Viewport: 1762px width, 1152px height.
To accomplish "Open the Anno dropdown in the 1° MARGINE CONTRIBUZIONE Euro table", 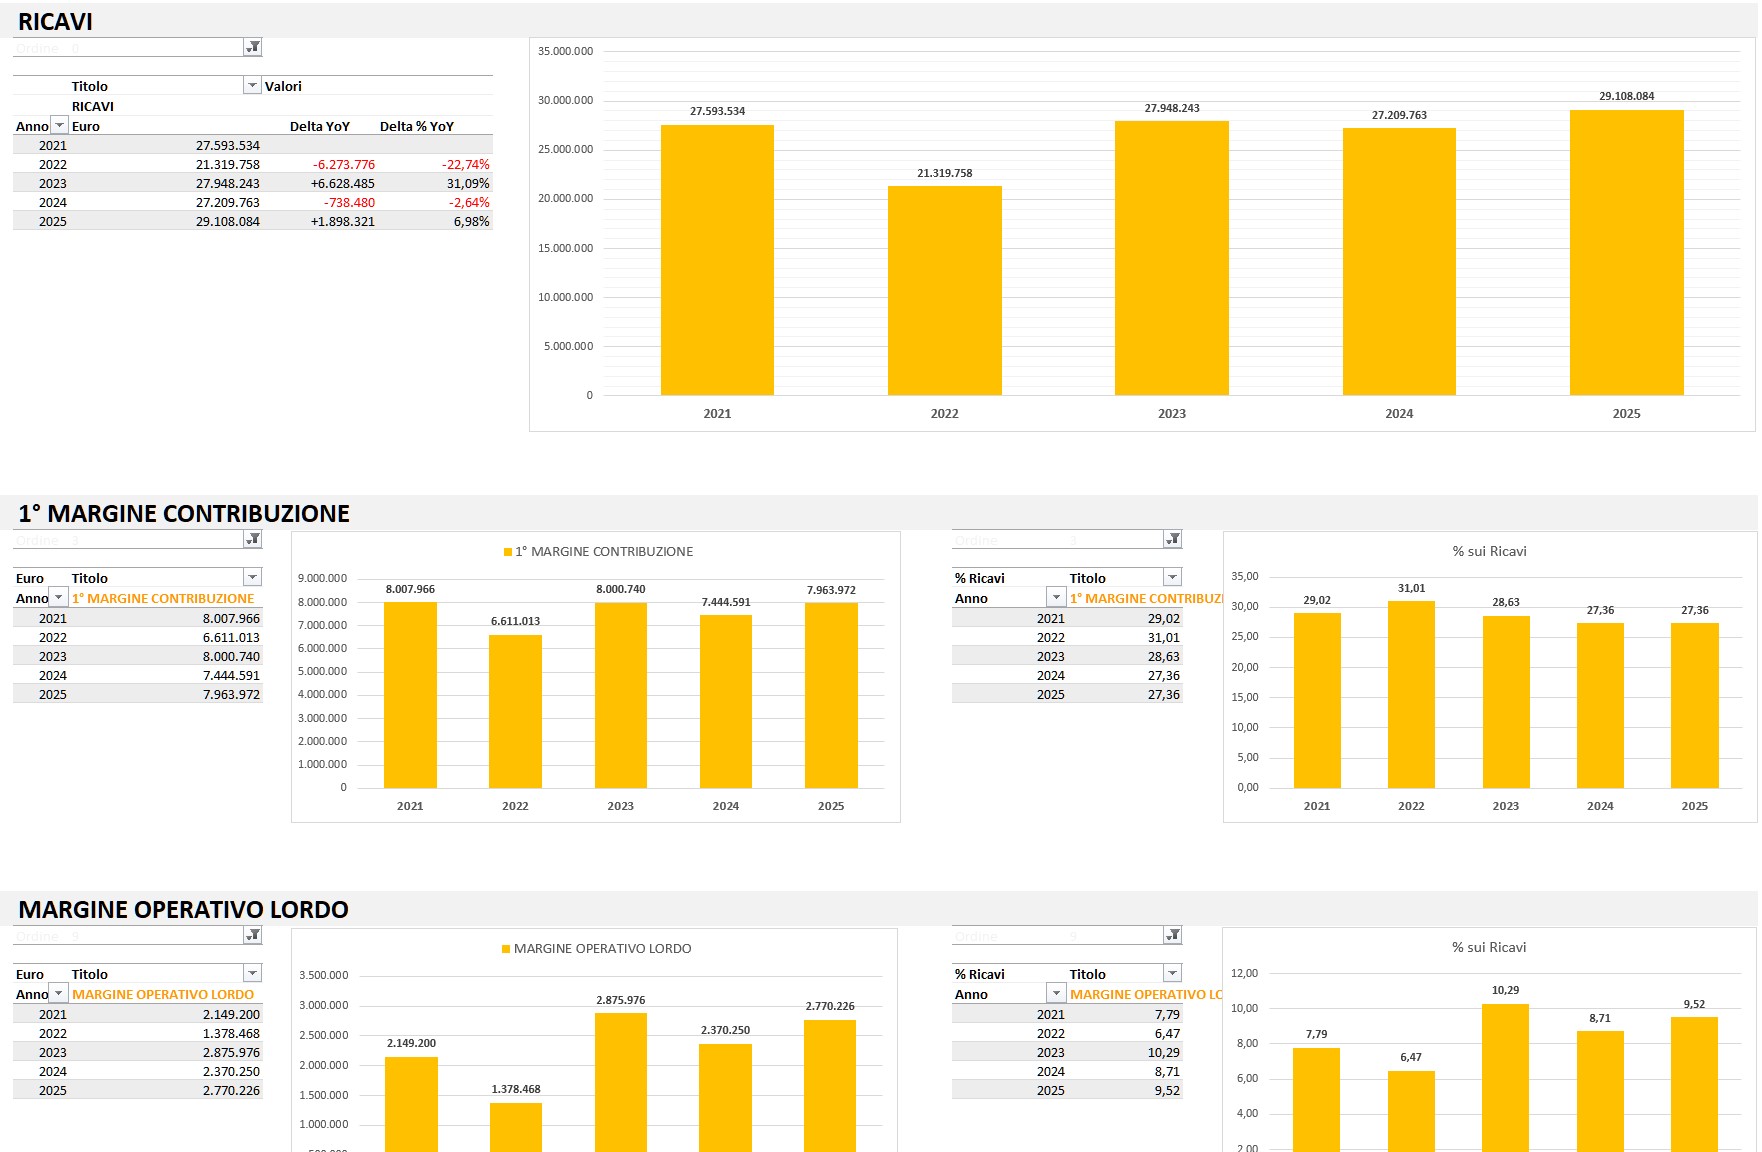I will pos(59,598).
